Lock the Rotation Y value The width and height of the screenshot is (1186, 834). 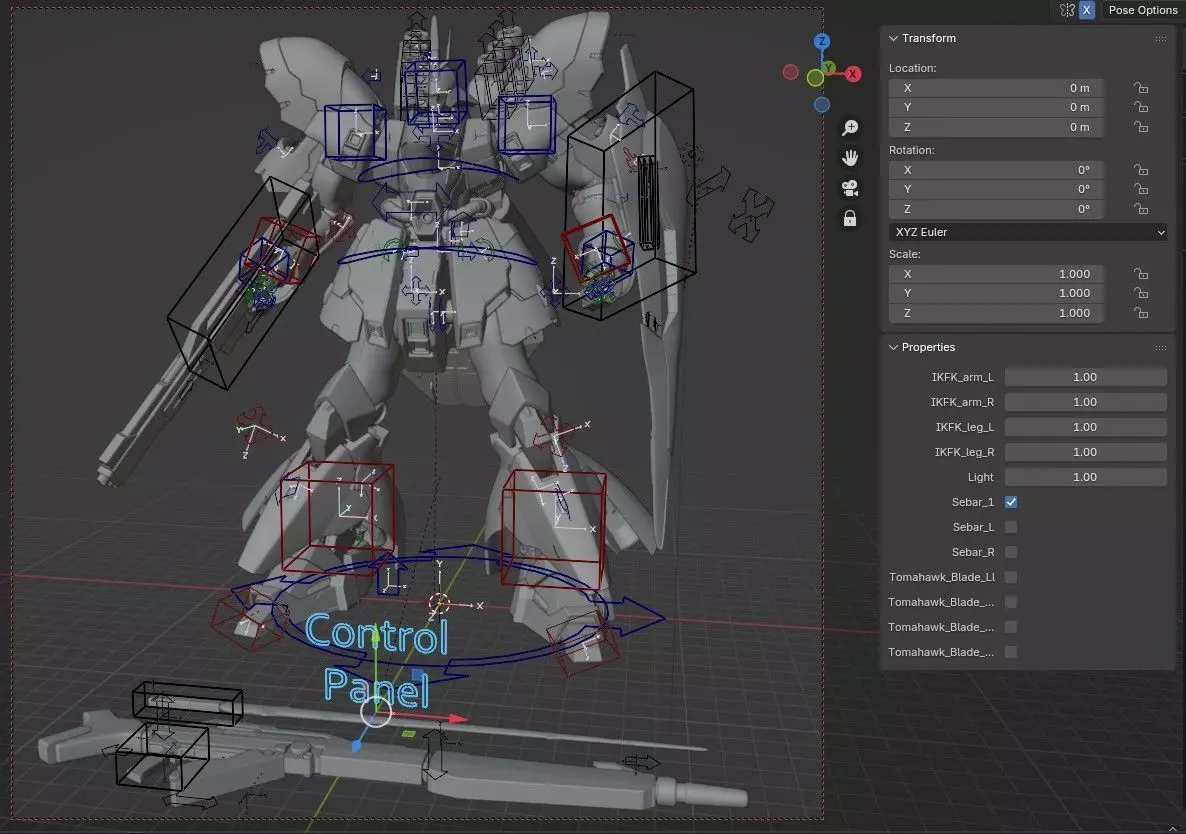[1141, 189]
